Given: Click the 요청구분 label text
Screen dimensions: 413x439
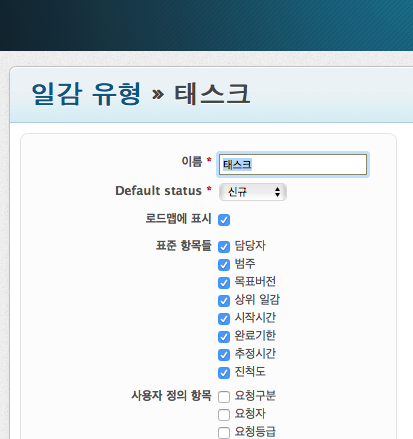Looking at the screenshot, I should (255, 396).
